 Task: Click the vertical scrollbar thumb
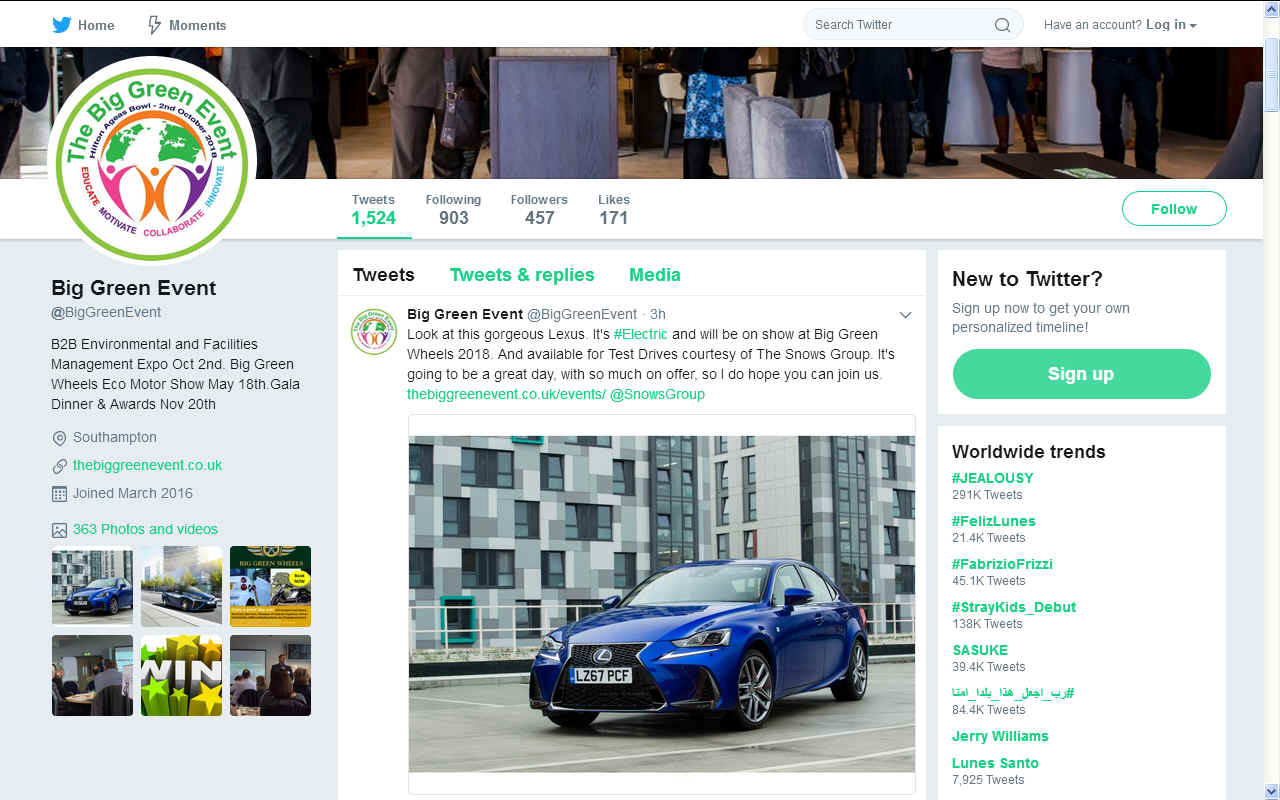1271,75
